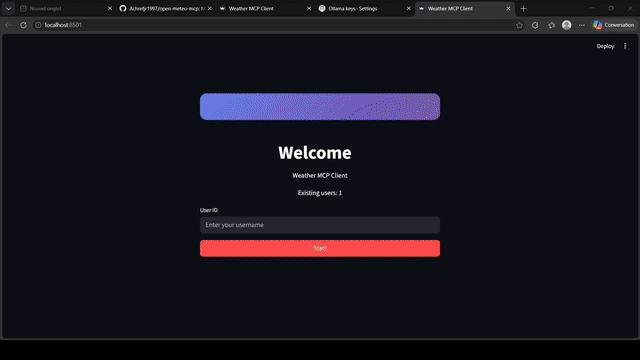Open the favorites list icon

(551, 25)
